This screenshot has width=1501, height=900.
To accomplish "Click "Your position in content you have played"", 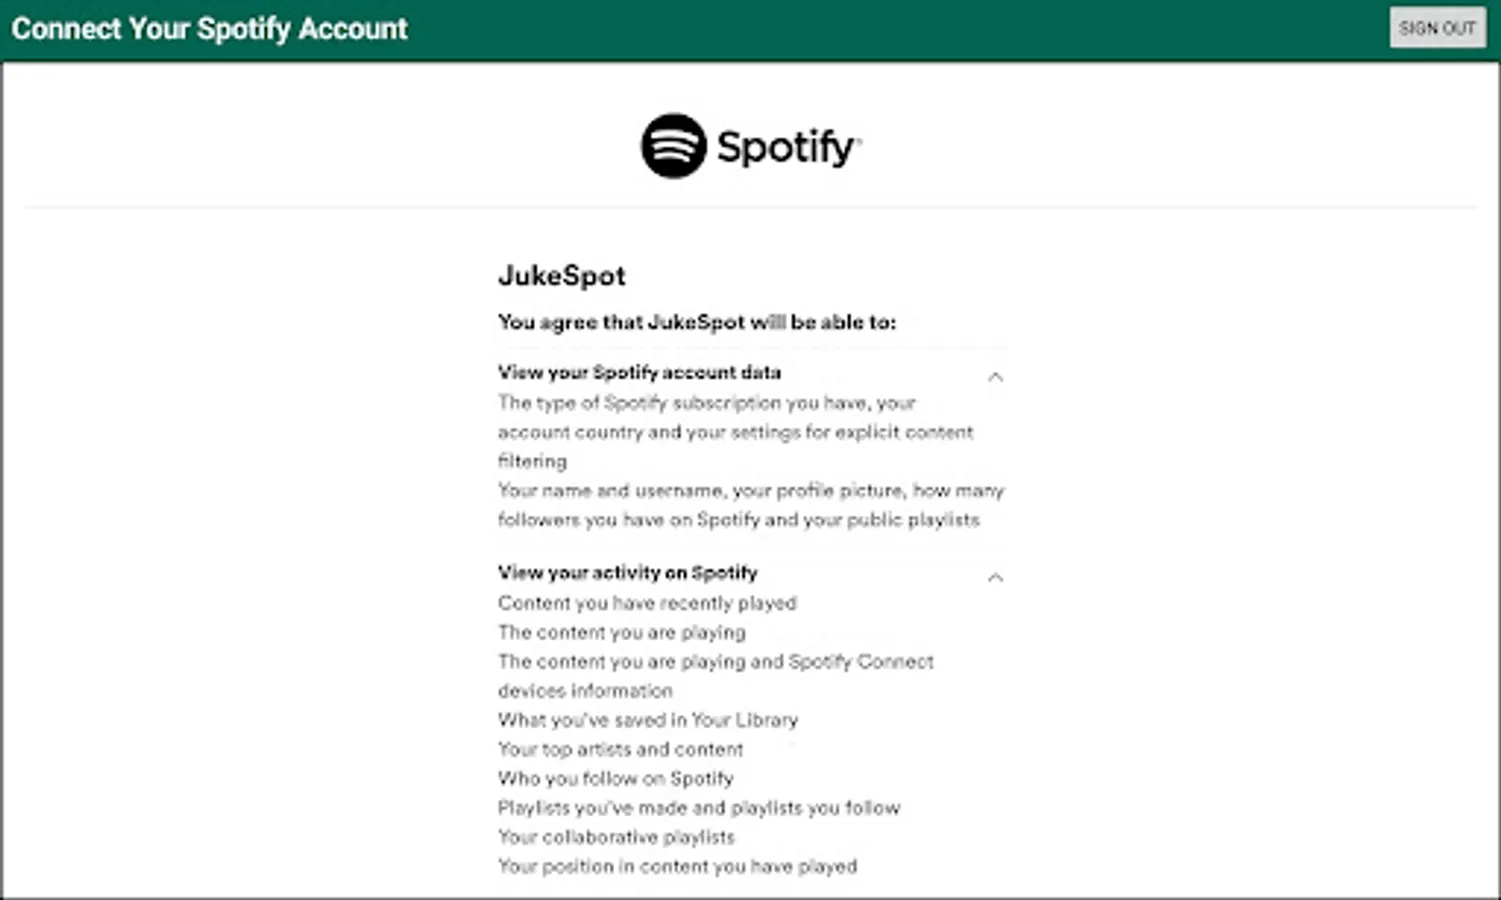I will 677,866.
